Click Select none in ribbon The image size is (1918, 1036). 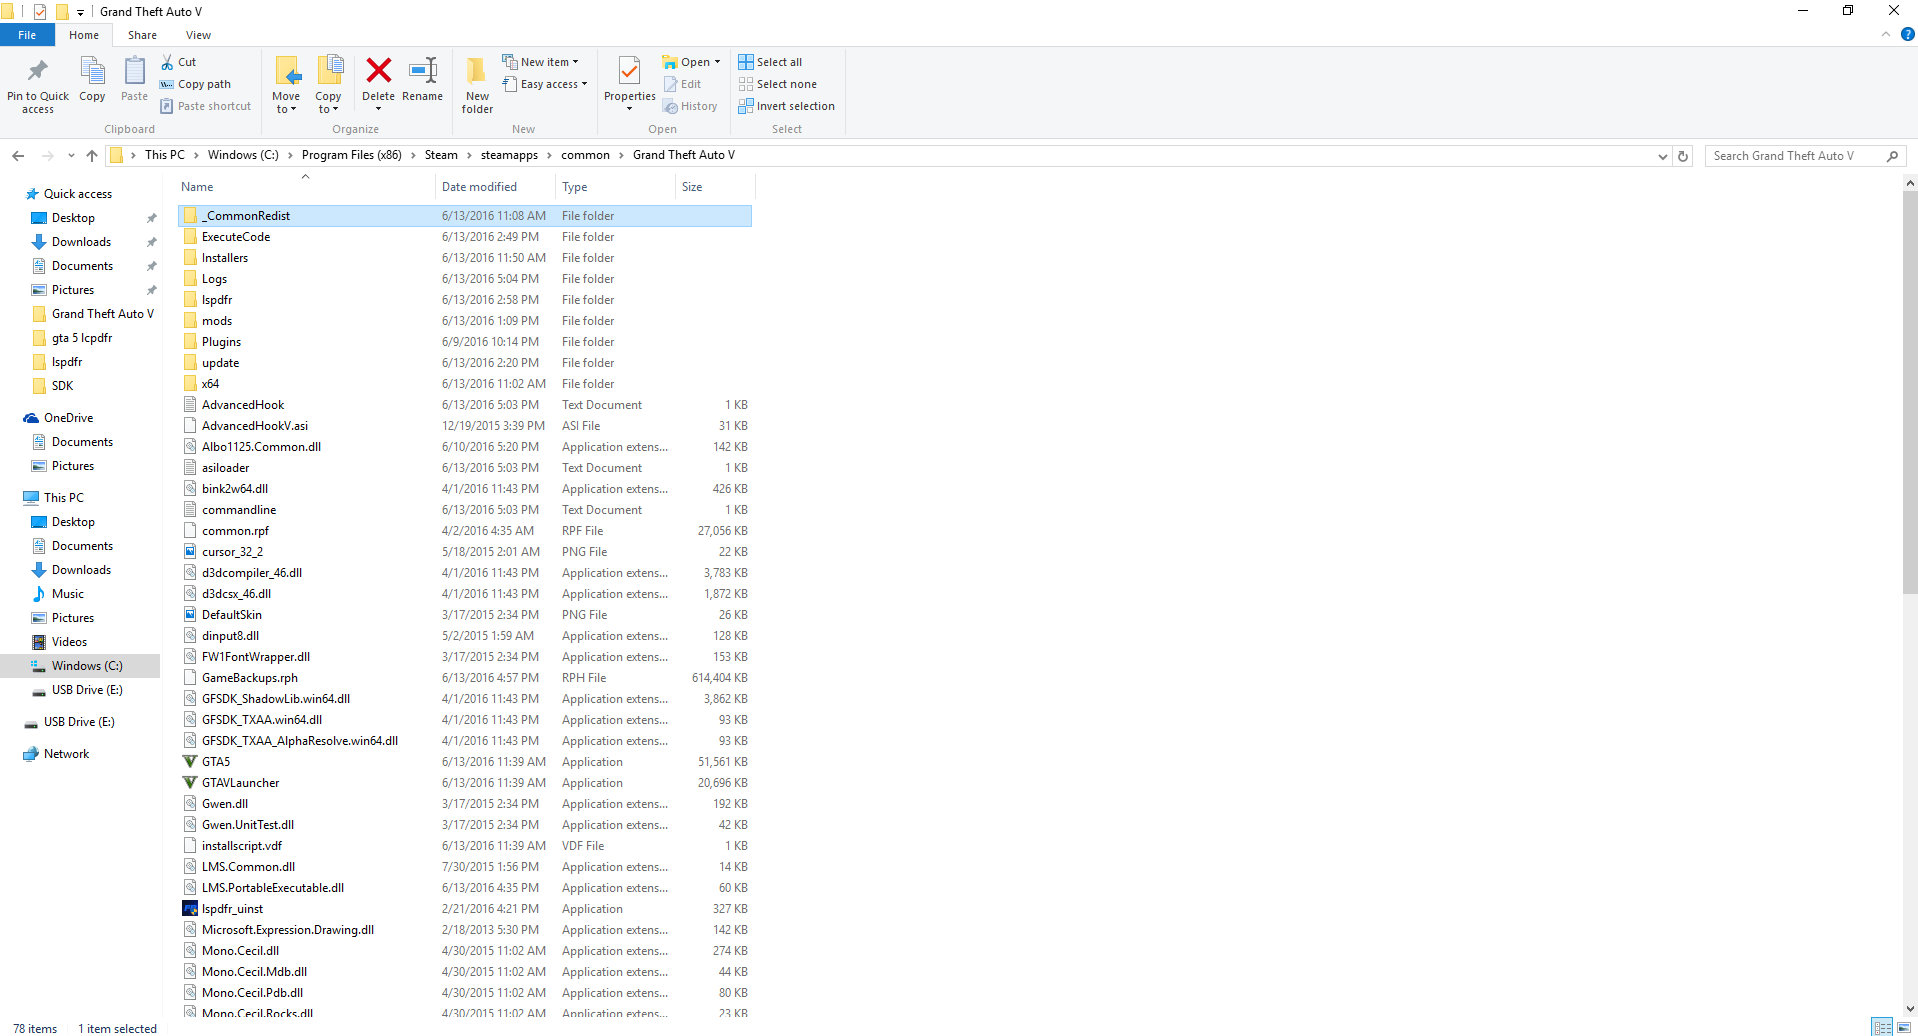[778, 84]
